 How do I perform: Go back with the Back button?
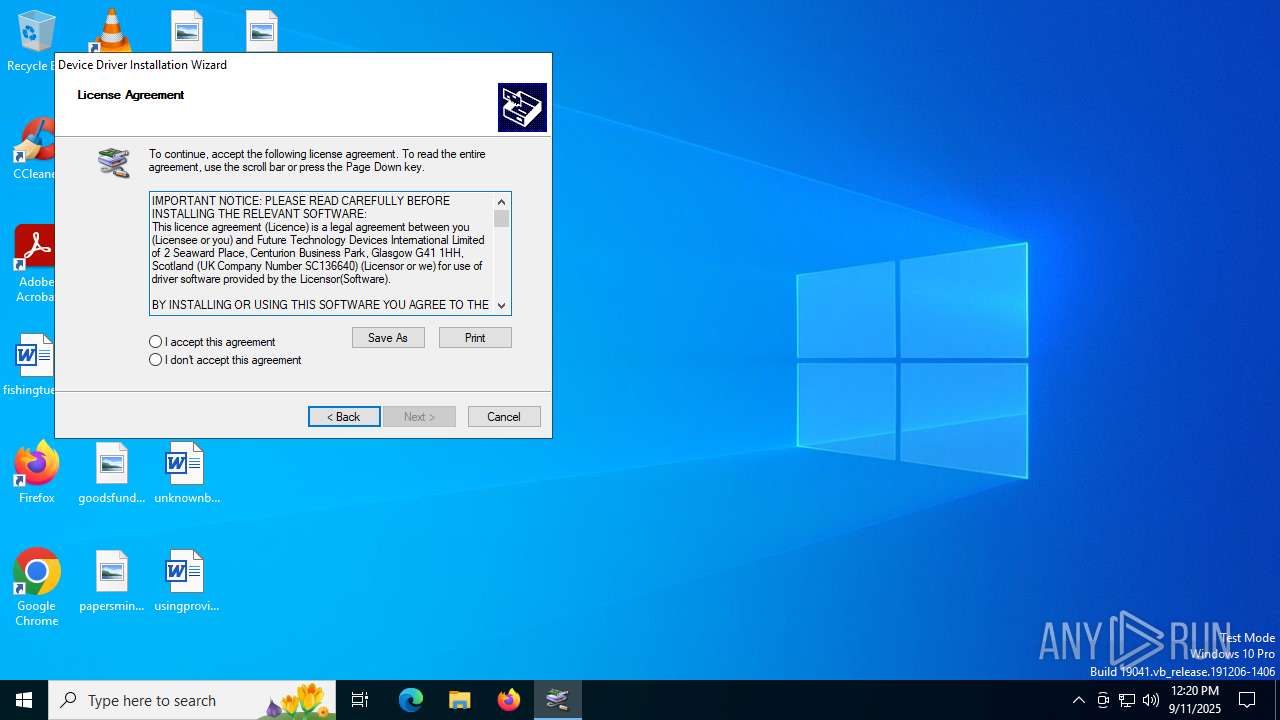(344, 417)
